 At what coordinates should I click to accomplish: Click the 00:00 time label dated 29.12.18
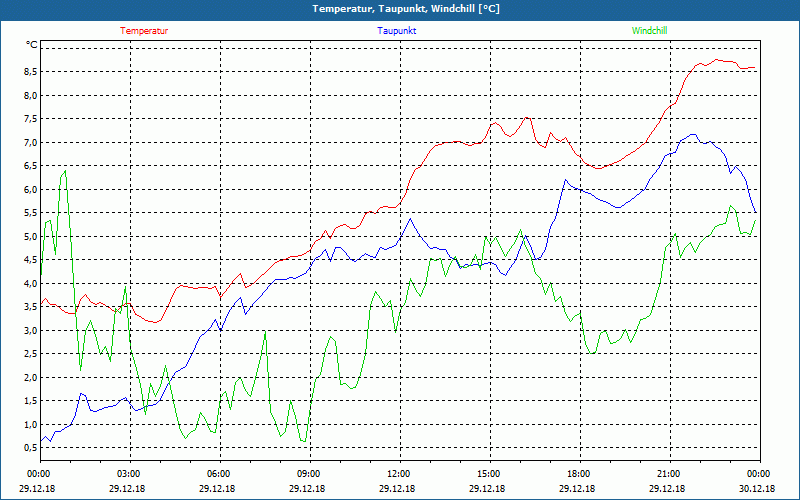click(x=37, y=474)
